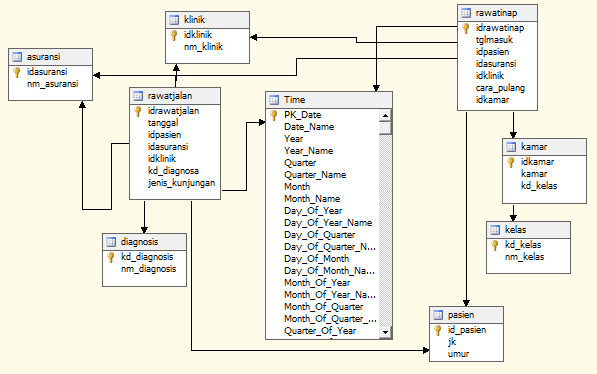597x374 pixels.
Task: Click the Time table icon
Action: pos(274,100)
